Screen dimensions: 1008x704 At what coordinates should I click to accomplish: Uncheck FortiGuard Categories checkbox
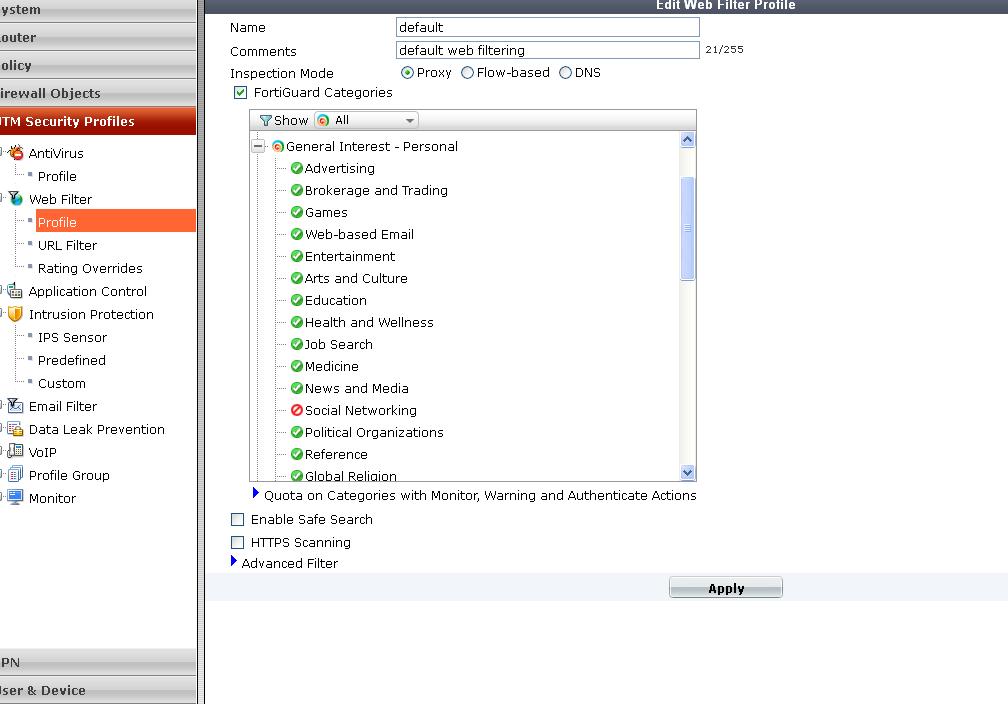pyautogui.click(x=240, y=93)
